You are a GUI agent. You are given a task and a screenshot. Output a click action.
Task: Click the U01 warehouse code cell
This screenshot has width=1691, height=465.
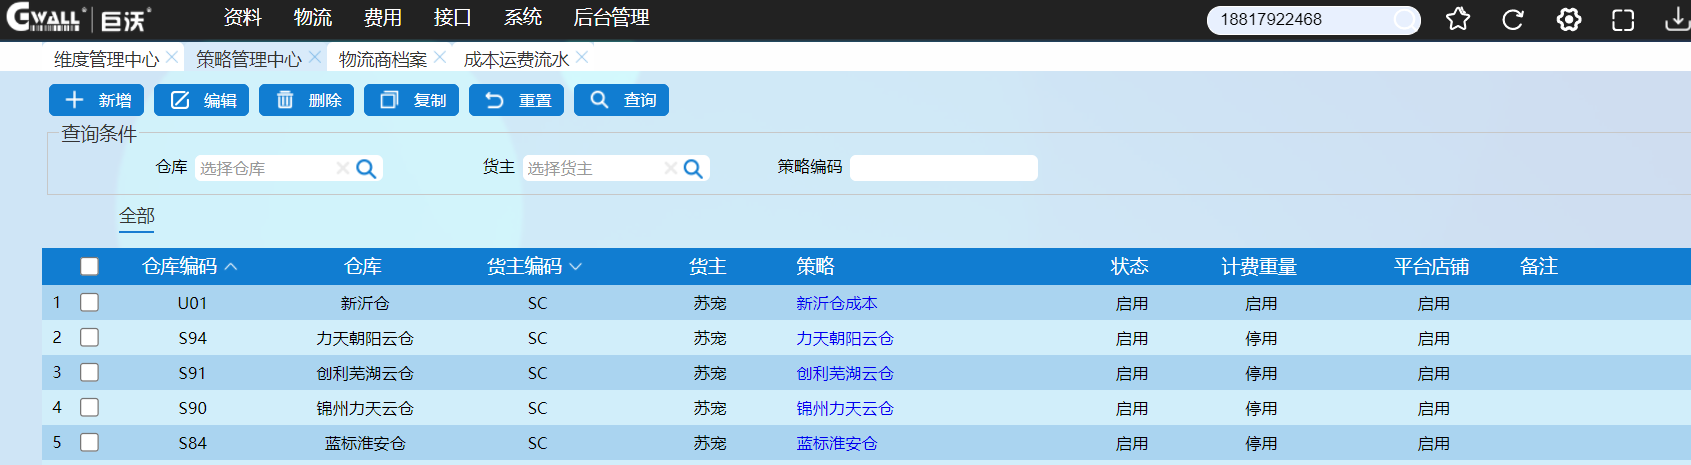tap(192, 303)
